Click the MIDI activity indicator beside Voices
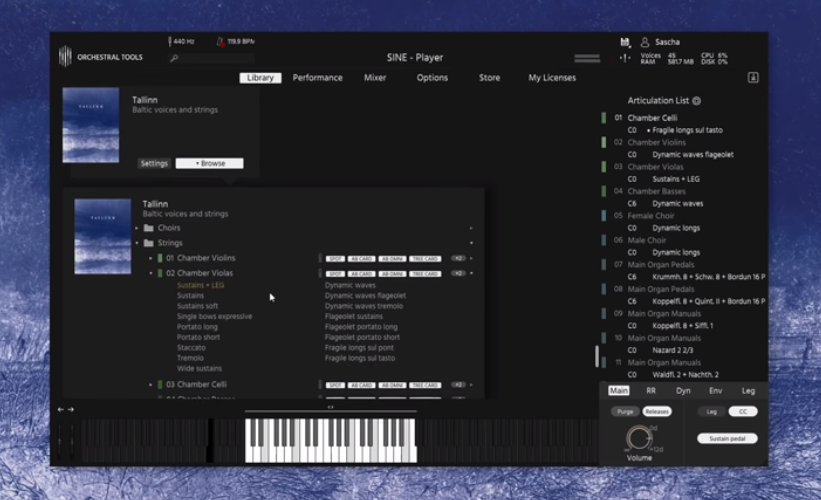821x500 pixels. pyautogui.click(x=625, y=58)
